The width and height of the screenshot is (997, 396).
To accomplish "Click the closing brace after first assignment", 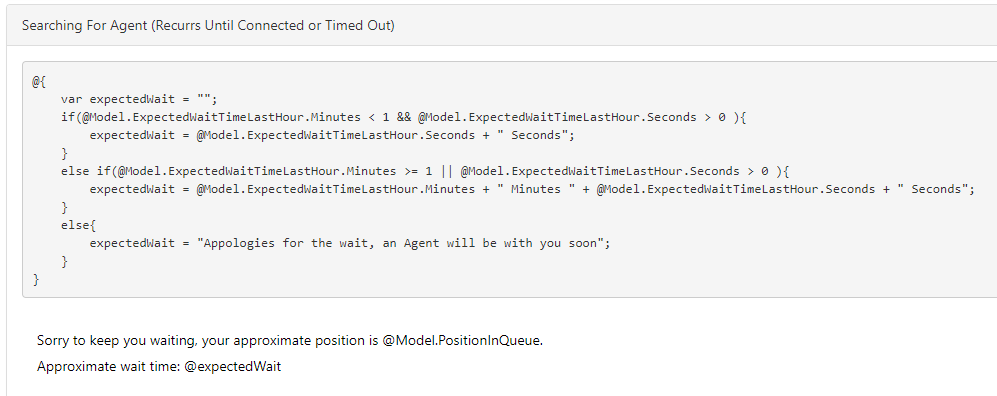I will (64, 153).
